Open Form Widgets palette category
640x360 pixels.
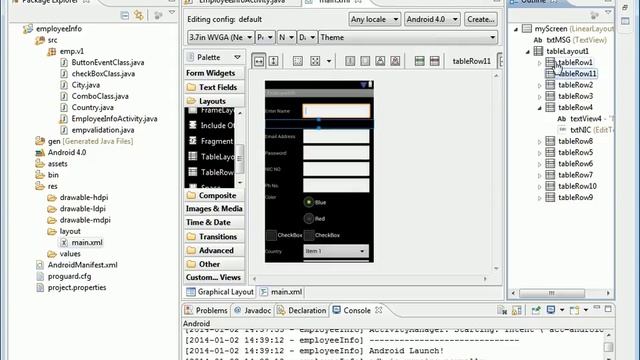pyautogui.click(x=214, y=73)
